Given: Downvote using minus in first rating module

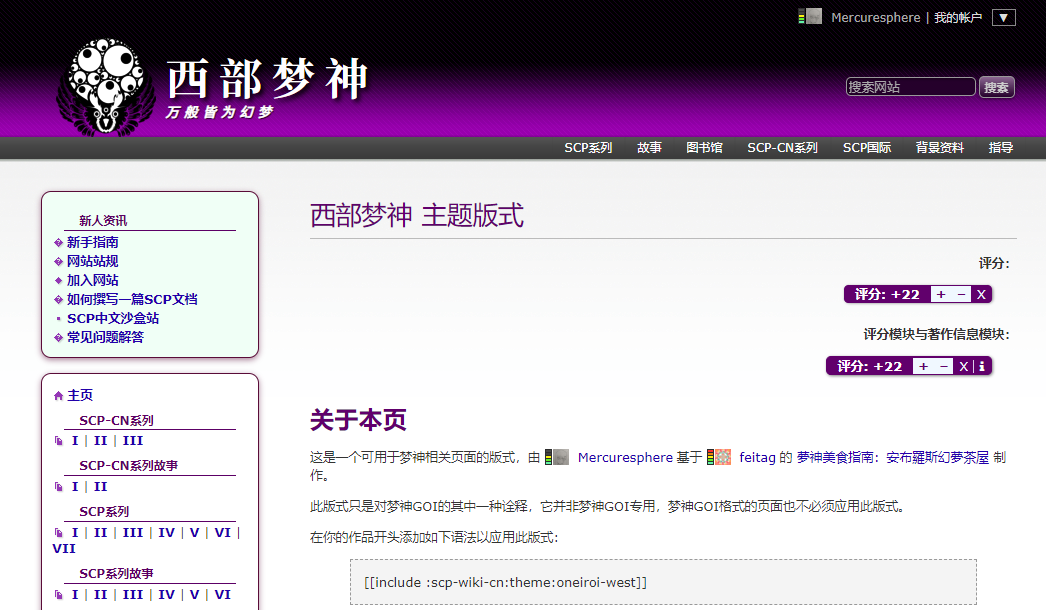Looking at the screenshot, I should tap(961, 294).
